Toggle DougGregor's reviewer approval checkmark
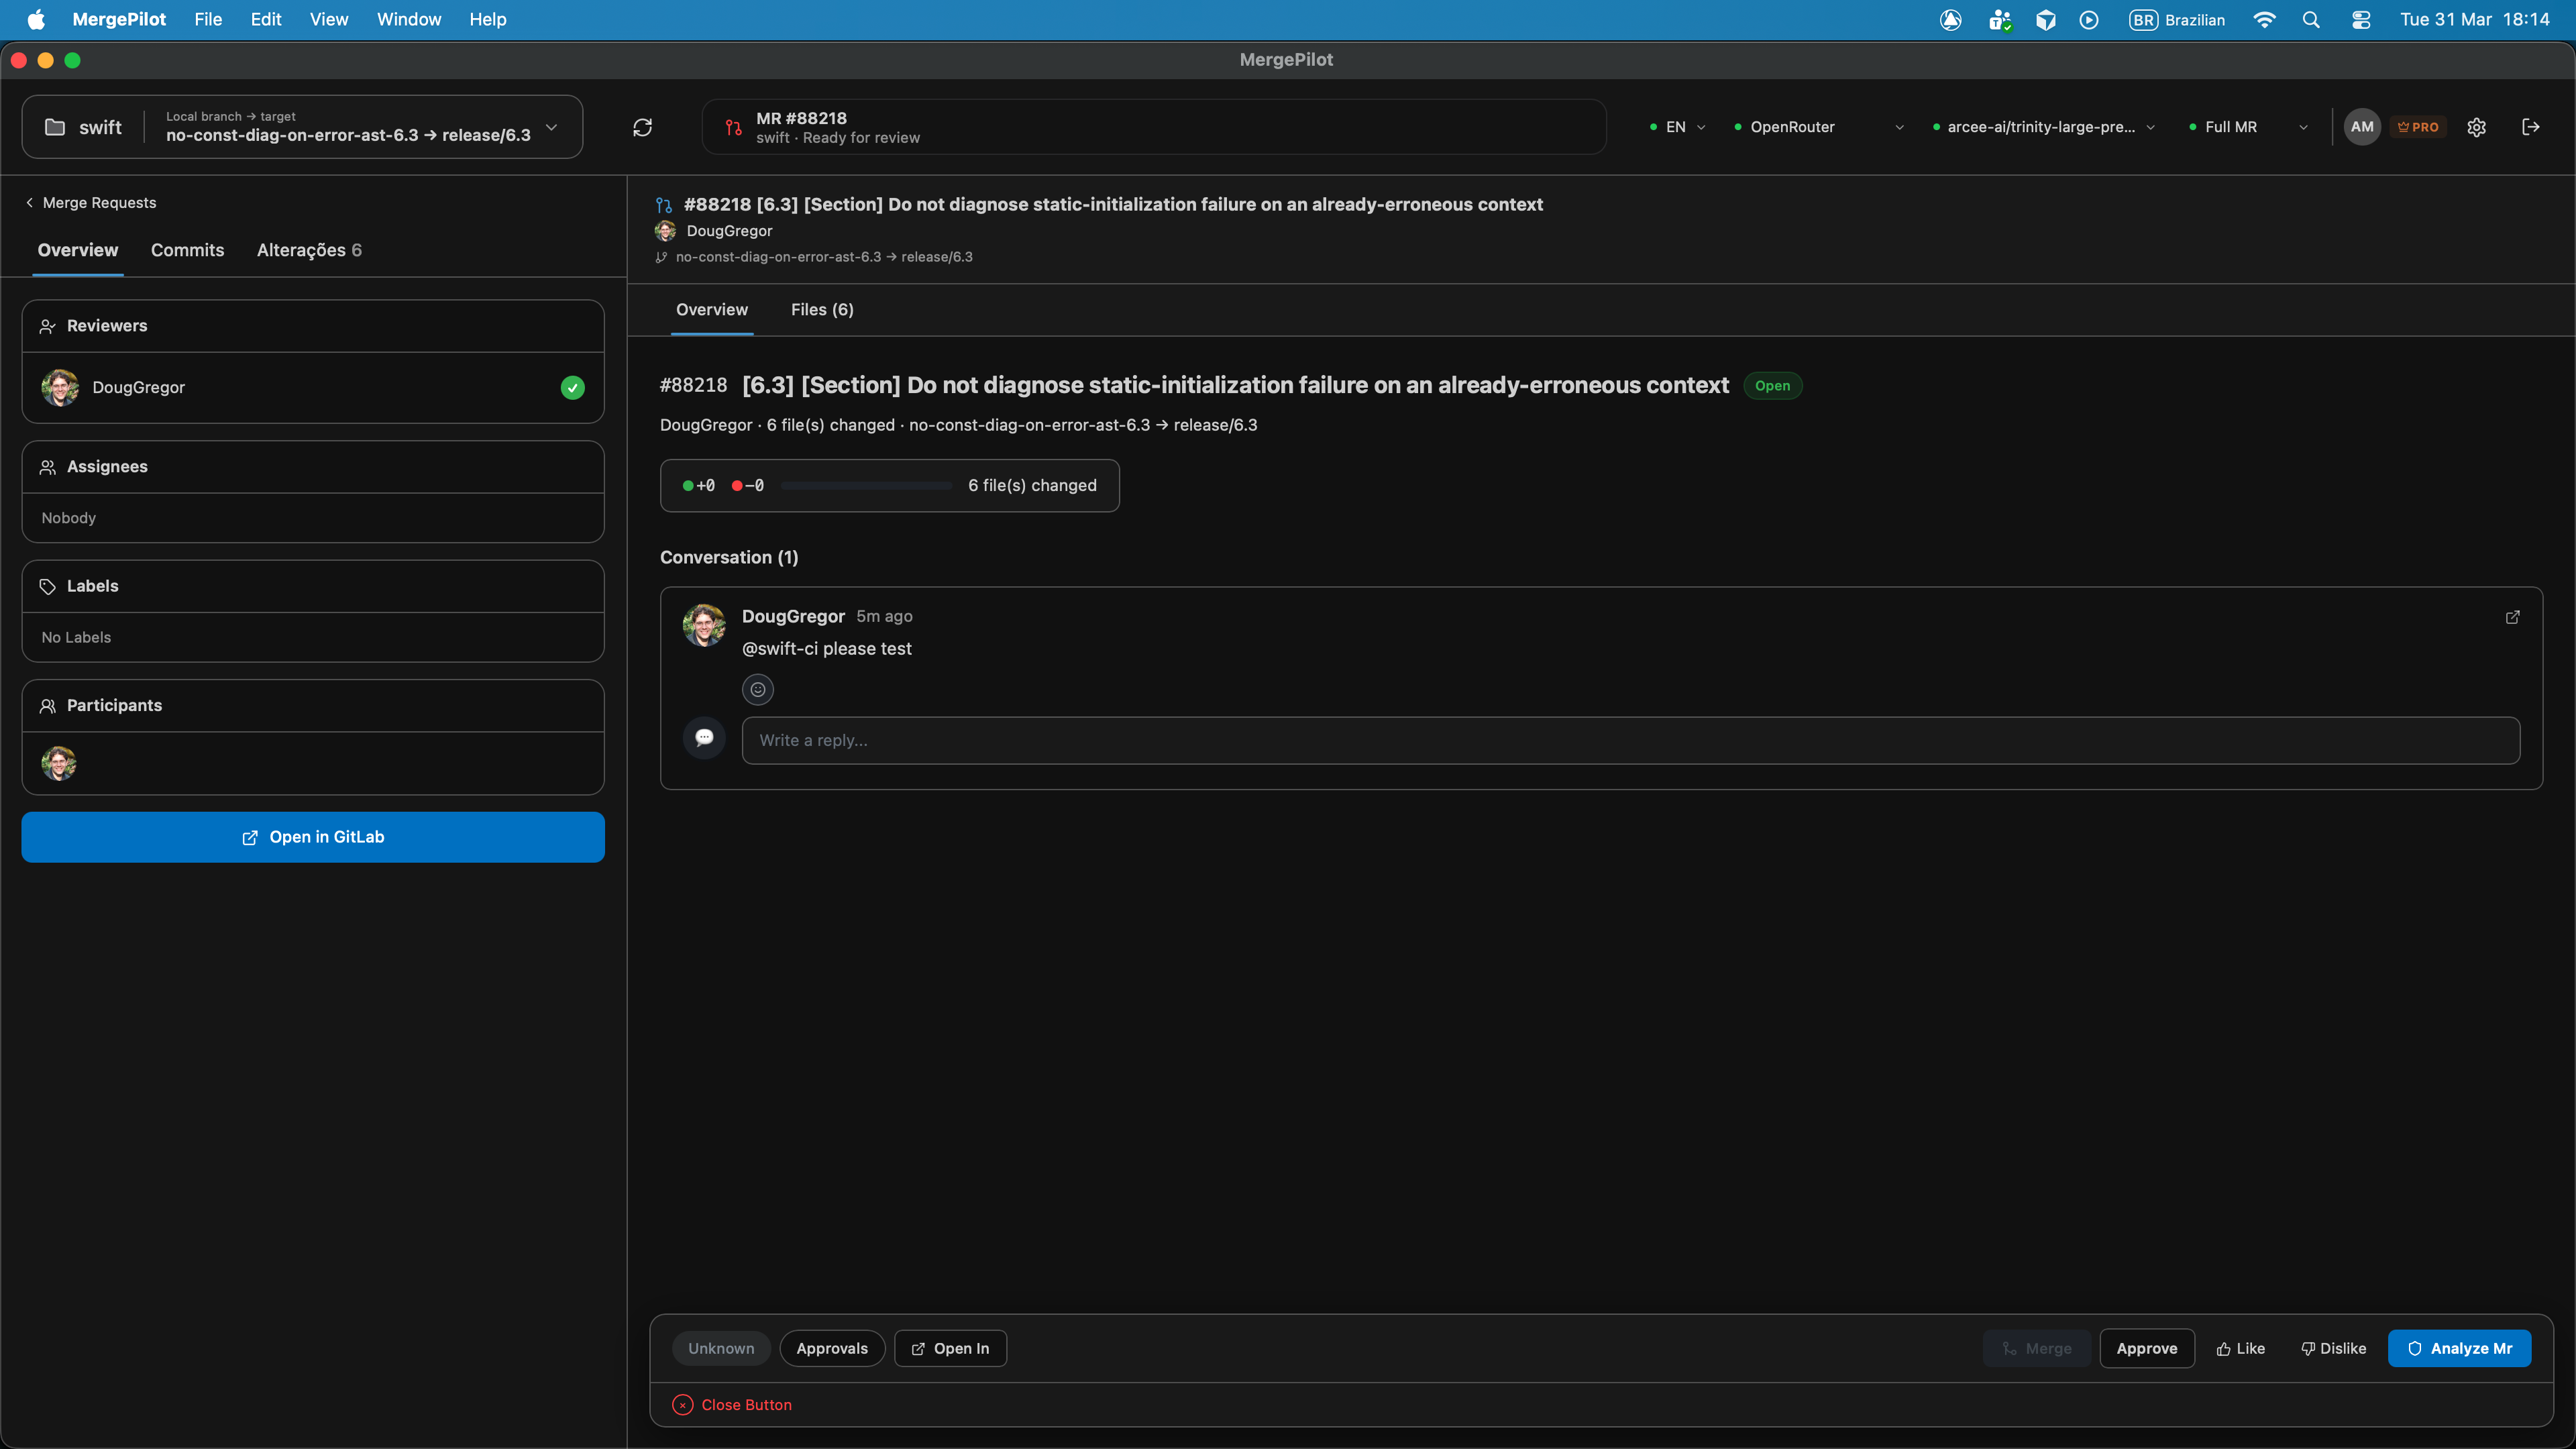 tap(572, 388)
